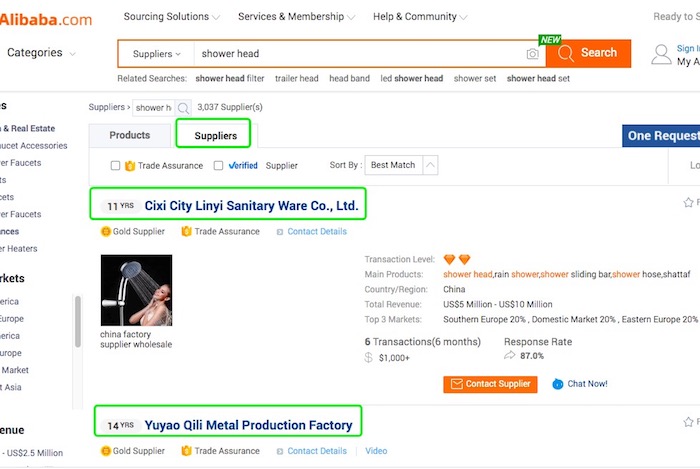Open the Services & Membership menu
700x469 pixels.
pyautogui.click(x=296, y=17)
